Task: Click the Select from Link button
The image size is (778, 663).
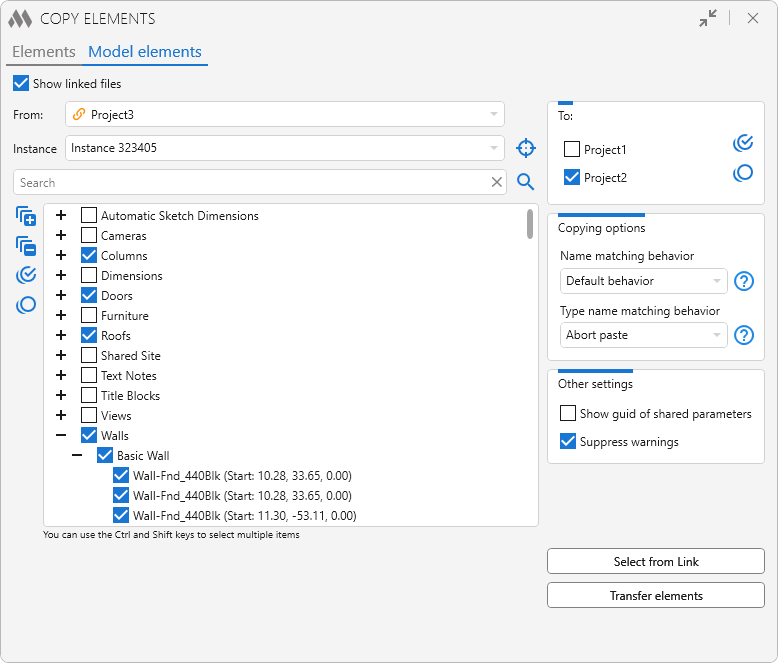Action: (x=655, y=562)
